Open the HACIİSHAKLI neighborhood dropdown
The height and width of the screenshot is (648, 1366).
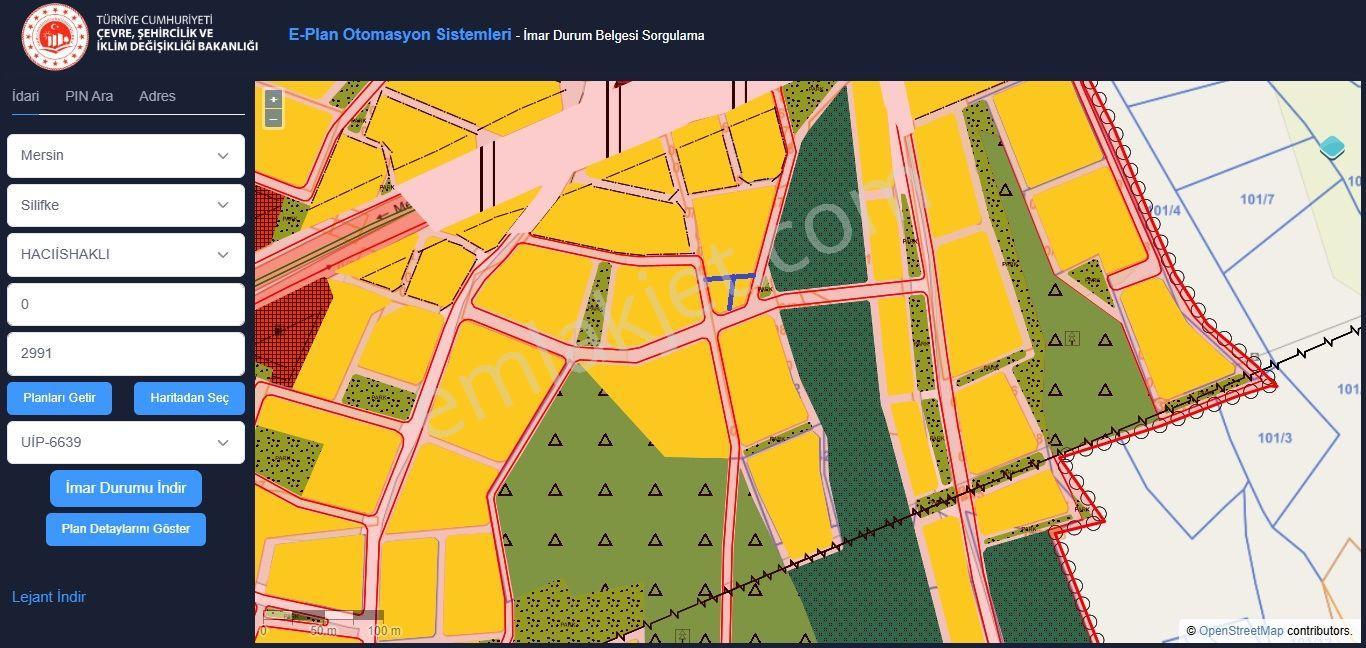pyautogui.click(x=126, y=254)
